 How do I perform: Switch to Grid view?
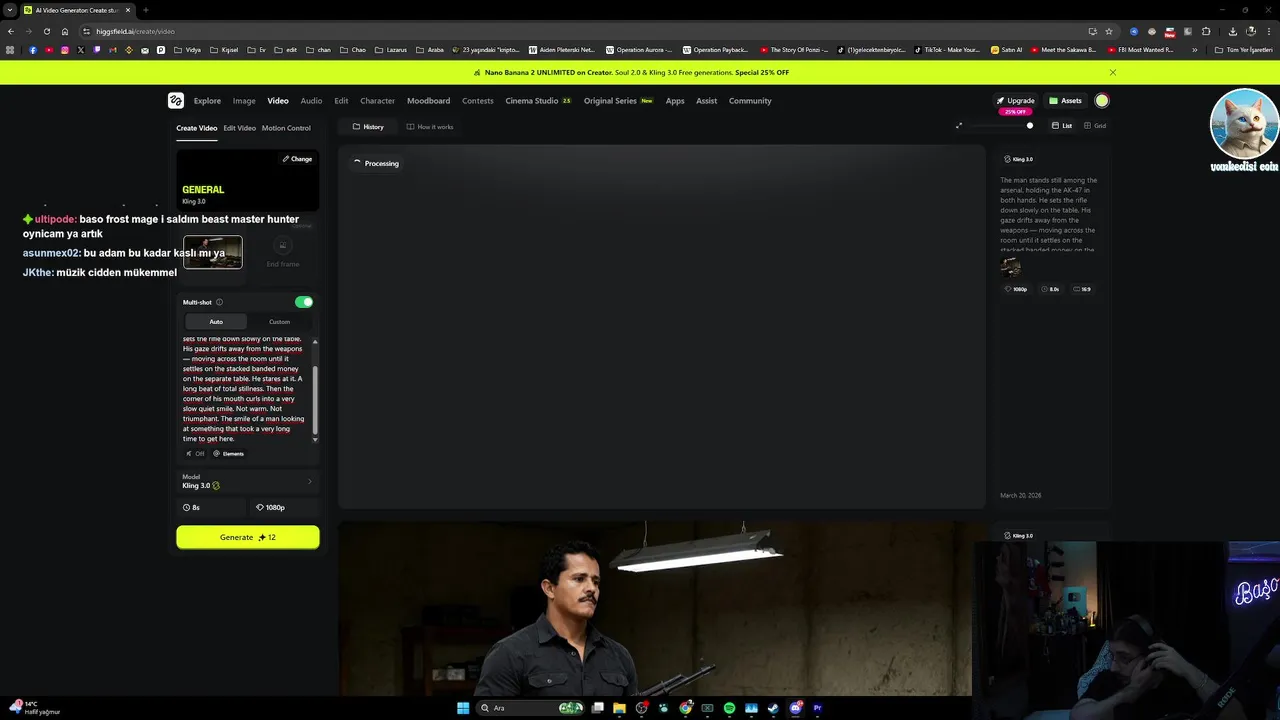[1095, 126]
